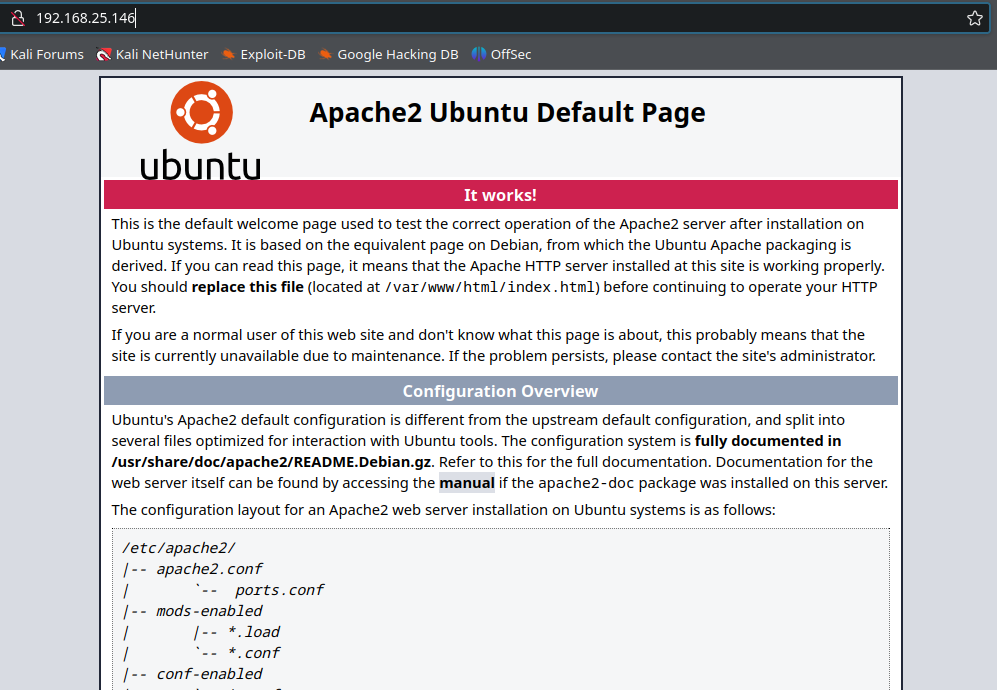Click apache2.conf in the config tree

pyautogui.click(x=209, y=569)
